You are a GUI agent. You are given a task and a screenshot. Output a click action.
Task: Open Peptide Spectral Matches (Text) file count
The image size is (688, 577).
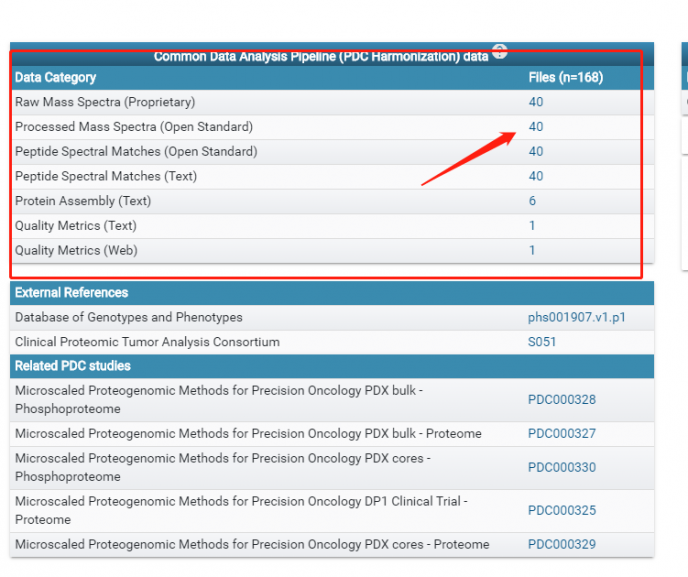pos(536,176)
